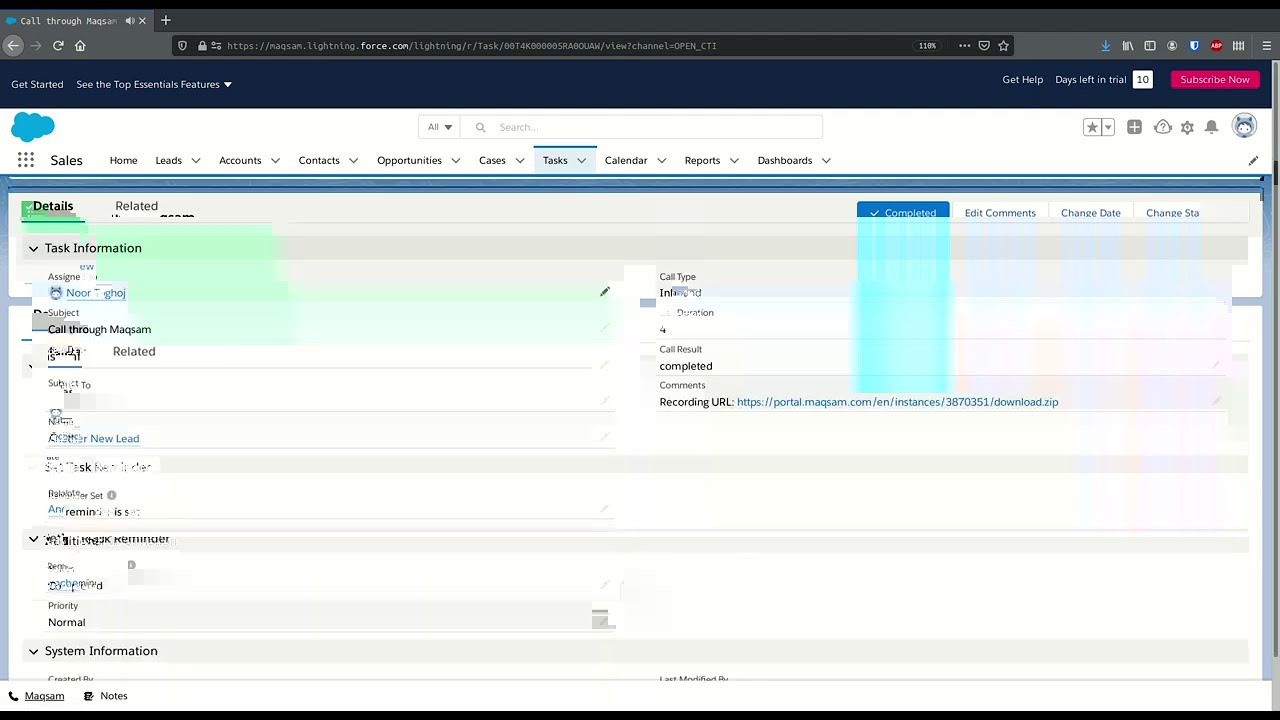Open Firefox downloads arrow icon
Viewport: 1280px width, 720px height.
coord(1106,45)
